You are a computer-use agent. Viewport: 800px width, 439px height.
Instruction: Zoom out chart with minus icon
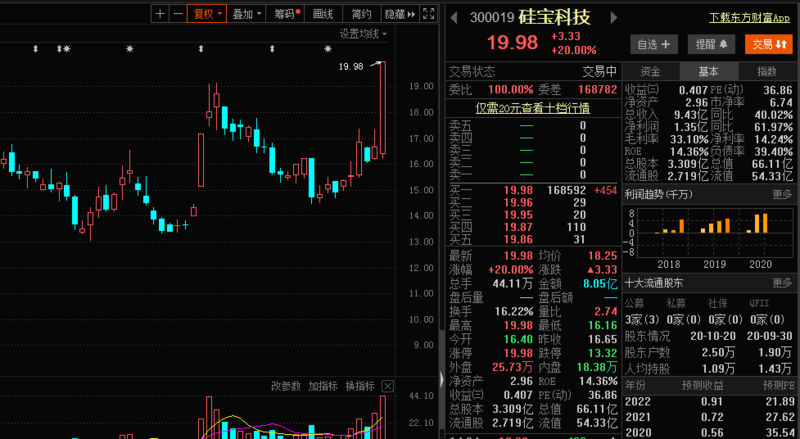[178, 14]
